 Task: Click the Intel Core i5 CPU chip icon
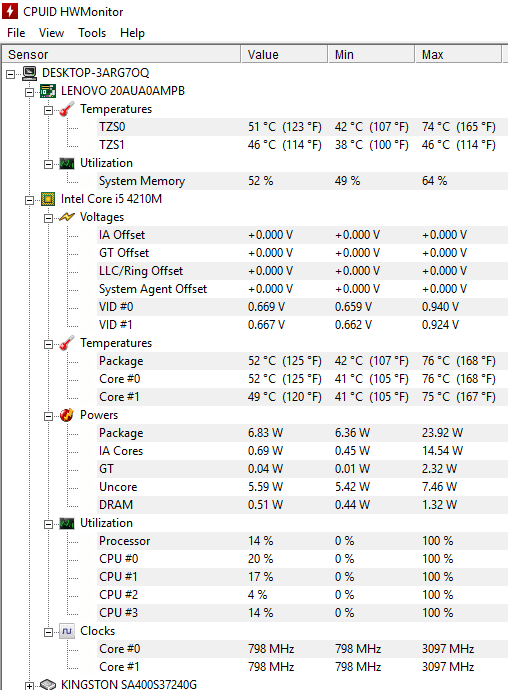(x=48, y=199)
